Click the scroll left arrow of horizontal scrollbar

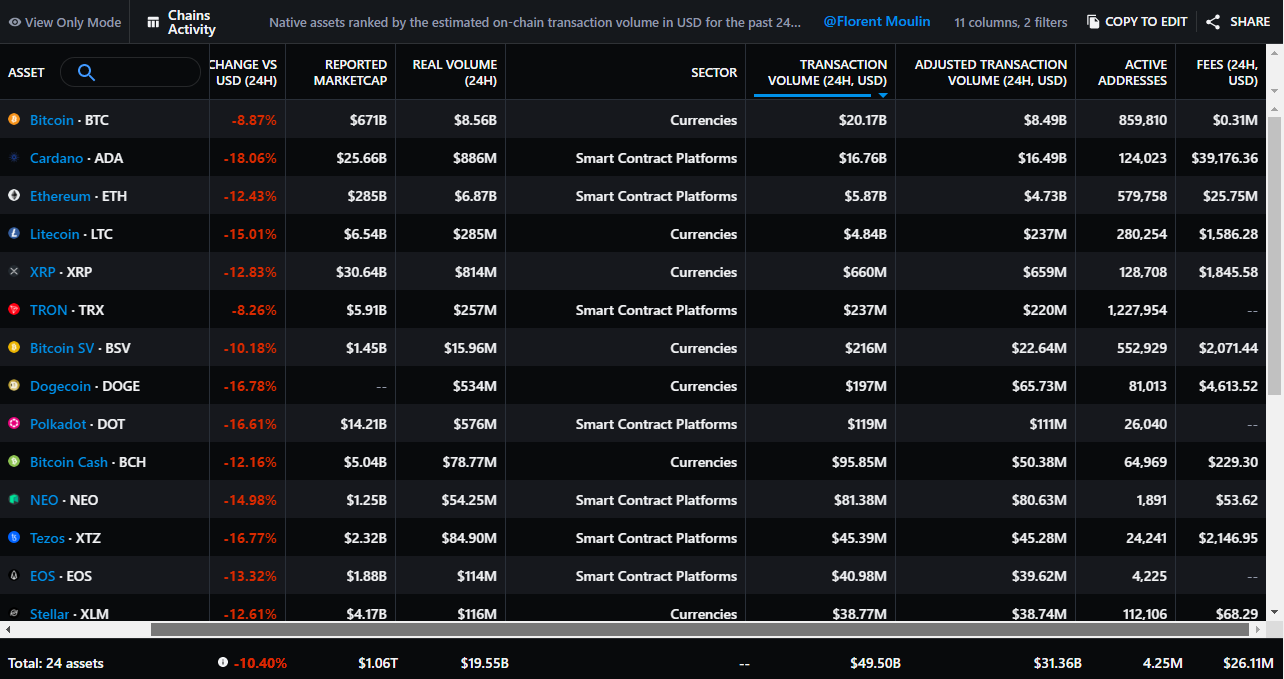tap(7, 630)
